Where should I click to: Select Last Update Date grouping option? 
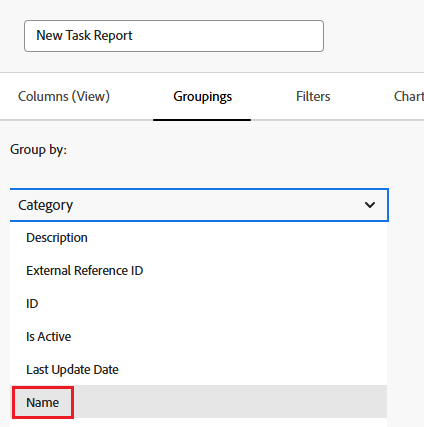coord(199,370)
